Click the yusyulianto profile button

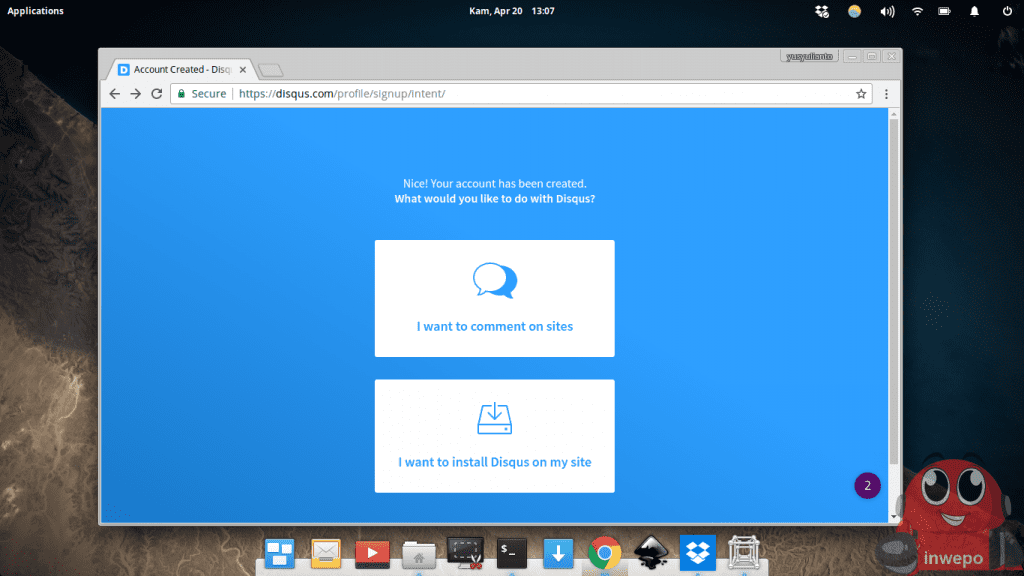pyautogui.click(x=809, y=57)
